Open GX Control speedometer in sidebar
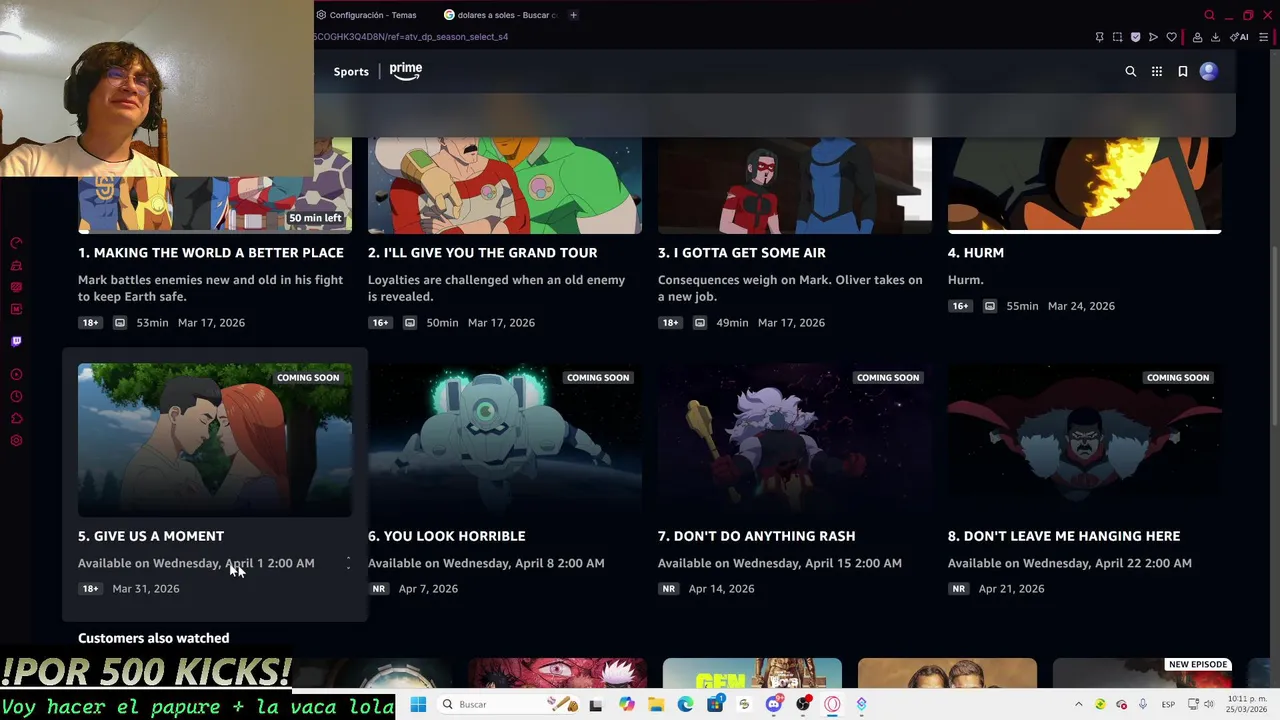 pyautogui.click(x=16, y=243)
